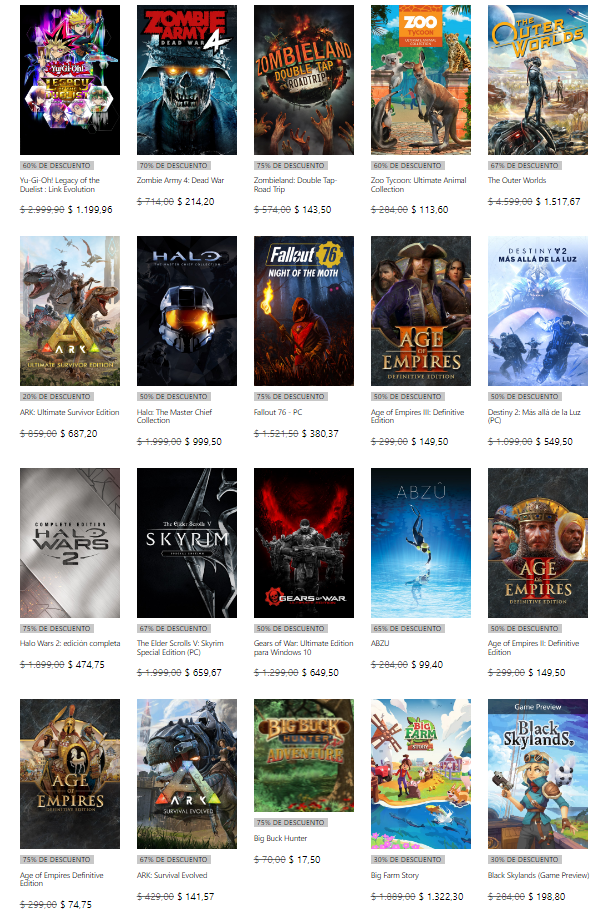
Task: Click the Big Buck Hunter title link
Action: click(281, 838)
